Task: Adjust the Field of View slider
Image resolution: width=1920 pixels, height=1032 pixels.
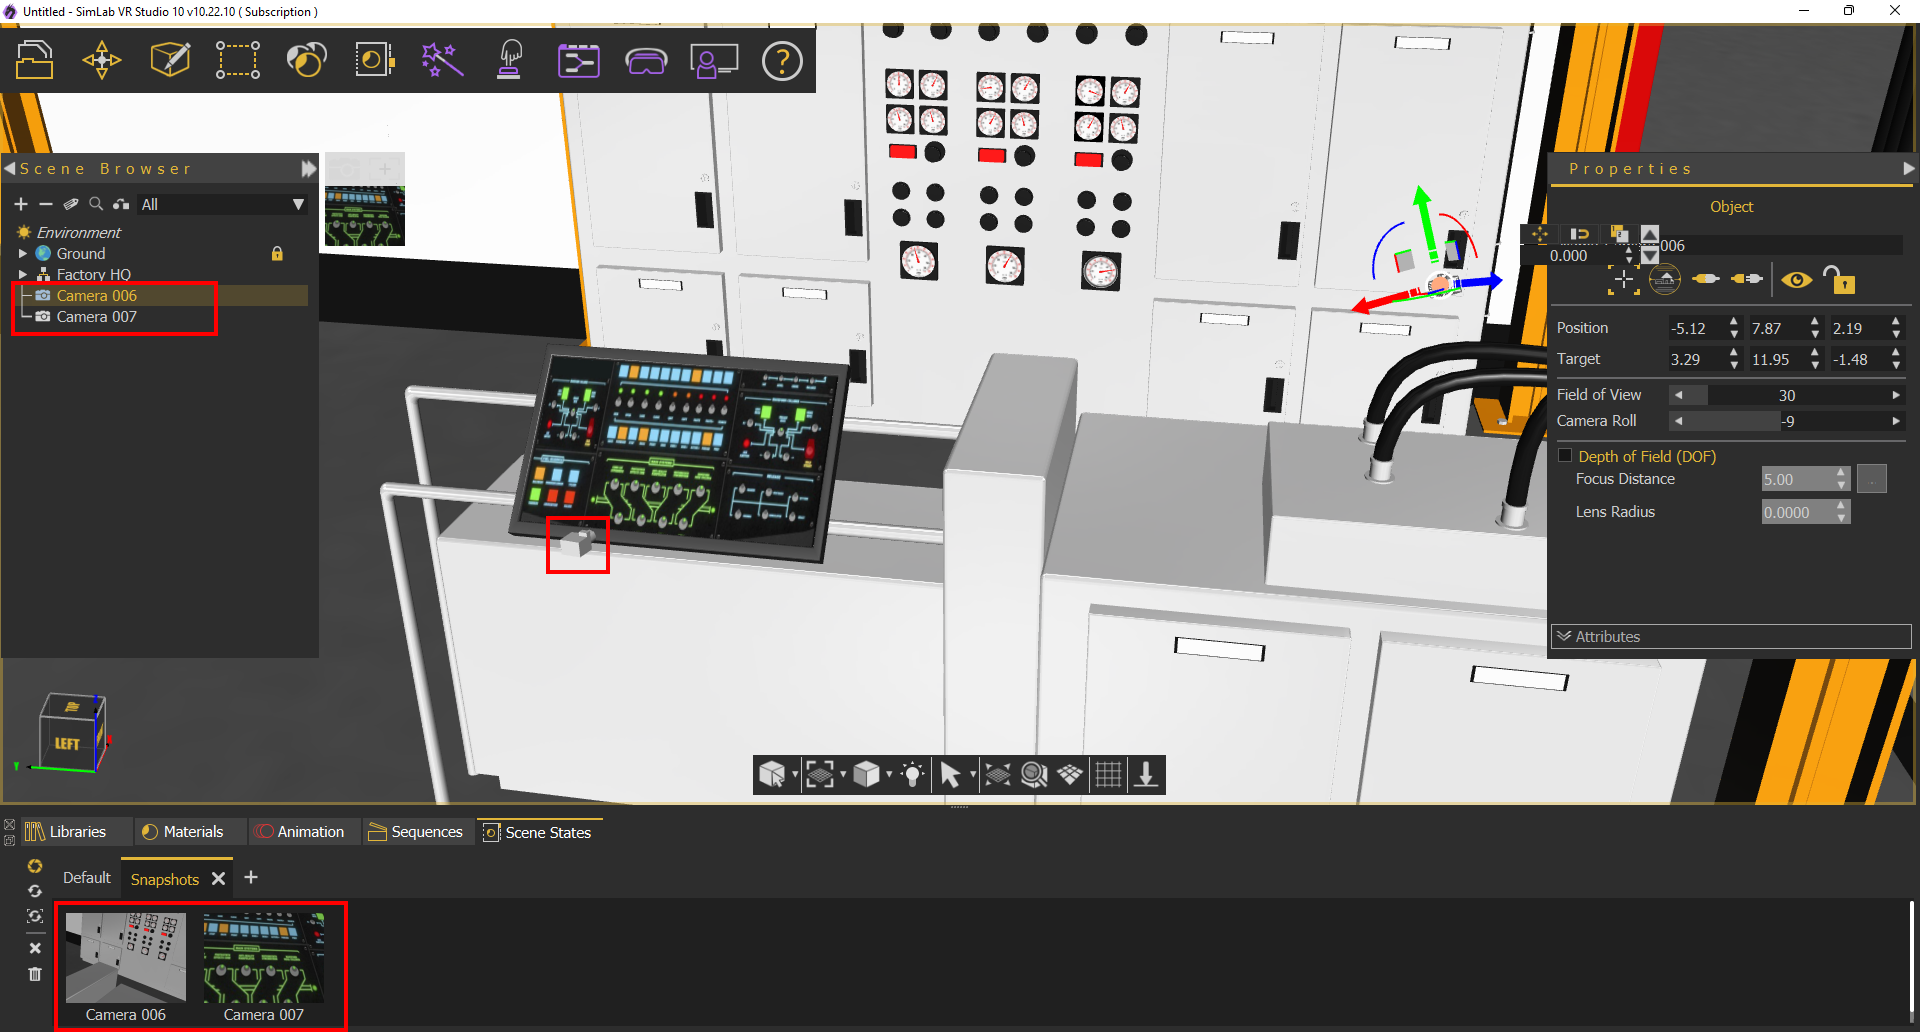Action: tap(1786, 395)
